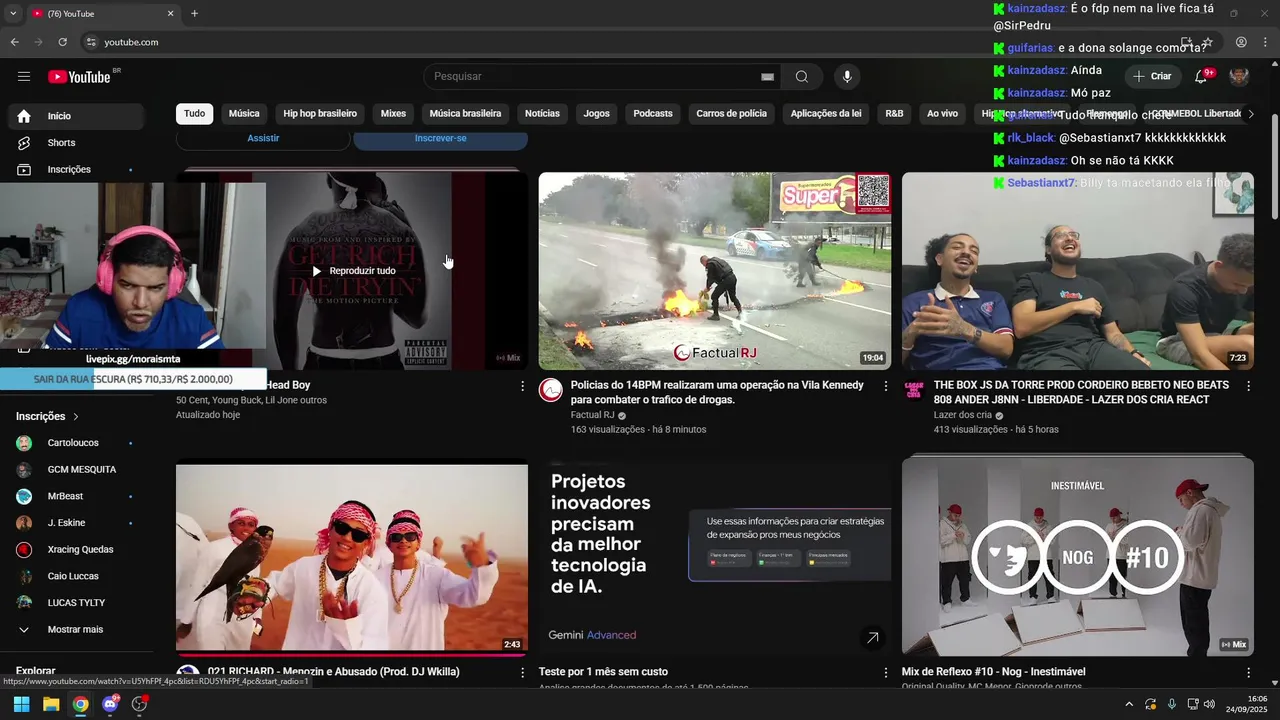Open the Mix de Reflexo #10 thumbnail
1280x720 pixels.
pyautogui.click(x=1078, y=556)
